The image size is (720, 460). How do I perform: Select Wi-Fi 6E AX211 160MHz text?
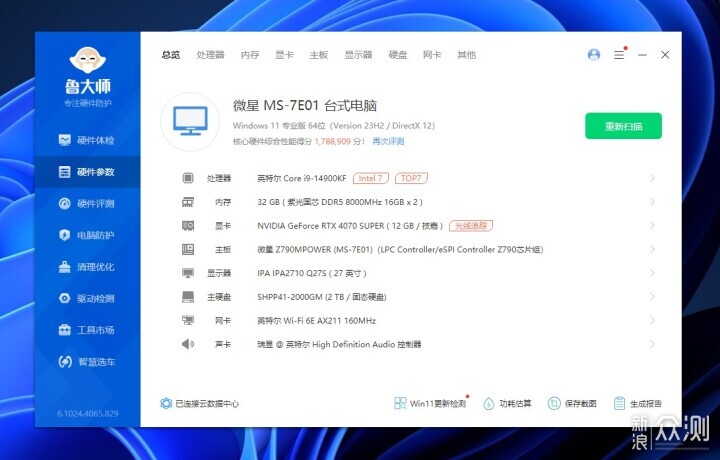click(316, 321)
